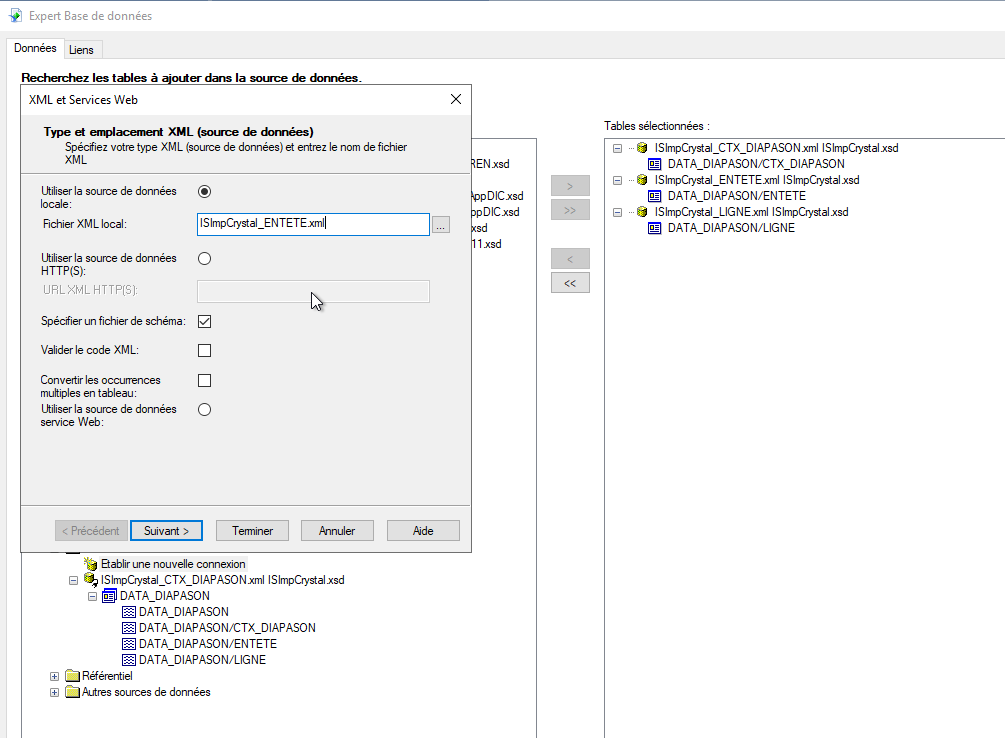Click the DATA_DIAPASON/LIGNE table icon in the left tree
The height and width of the screenshot is (738, 1005).
tap(128, 660)
